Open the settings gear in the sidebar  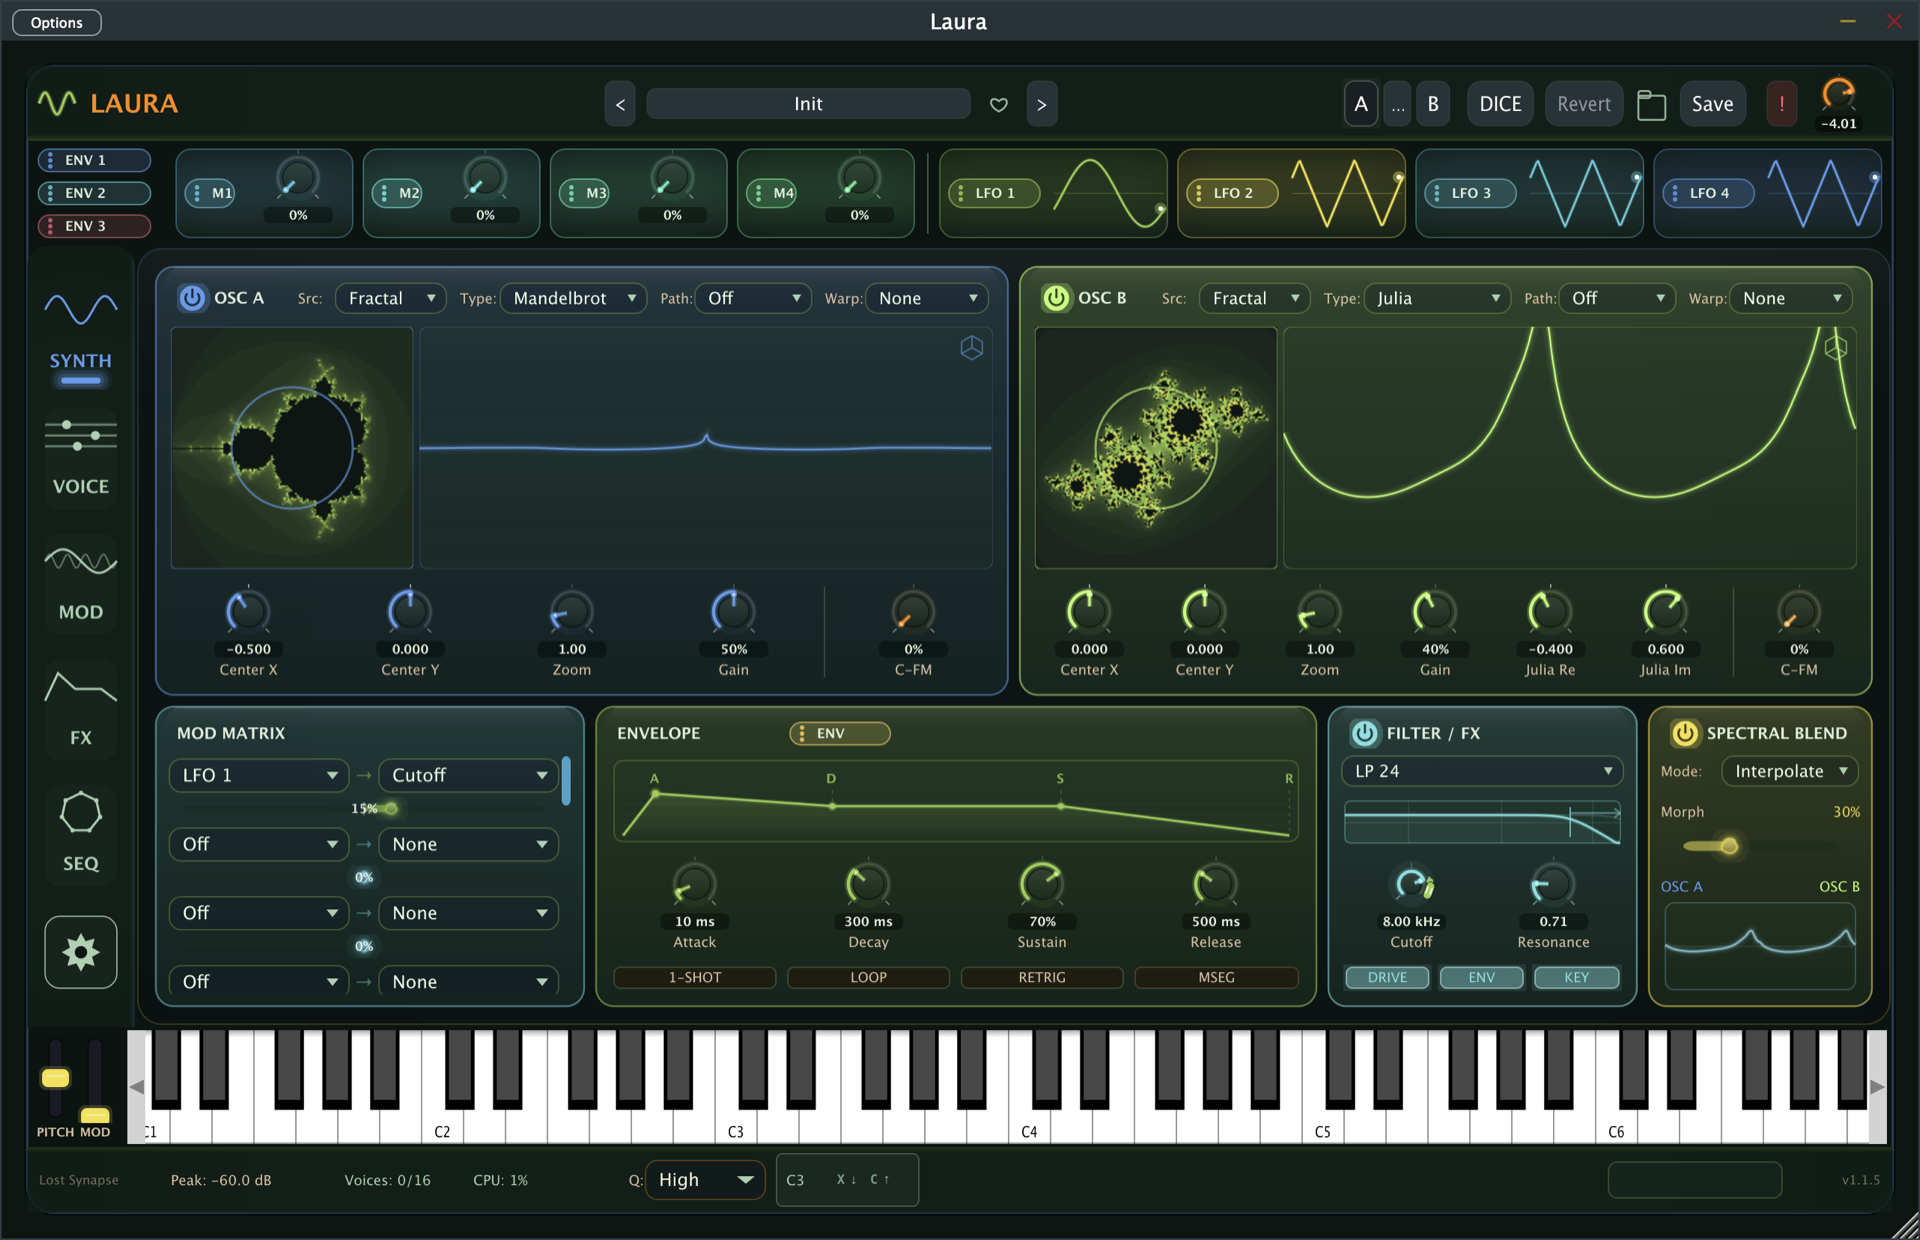click(80, 952)
